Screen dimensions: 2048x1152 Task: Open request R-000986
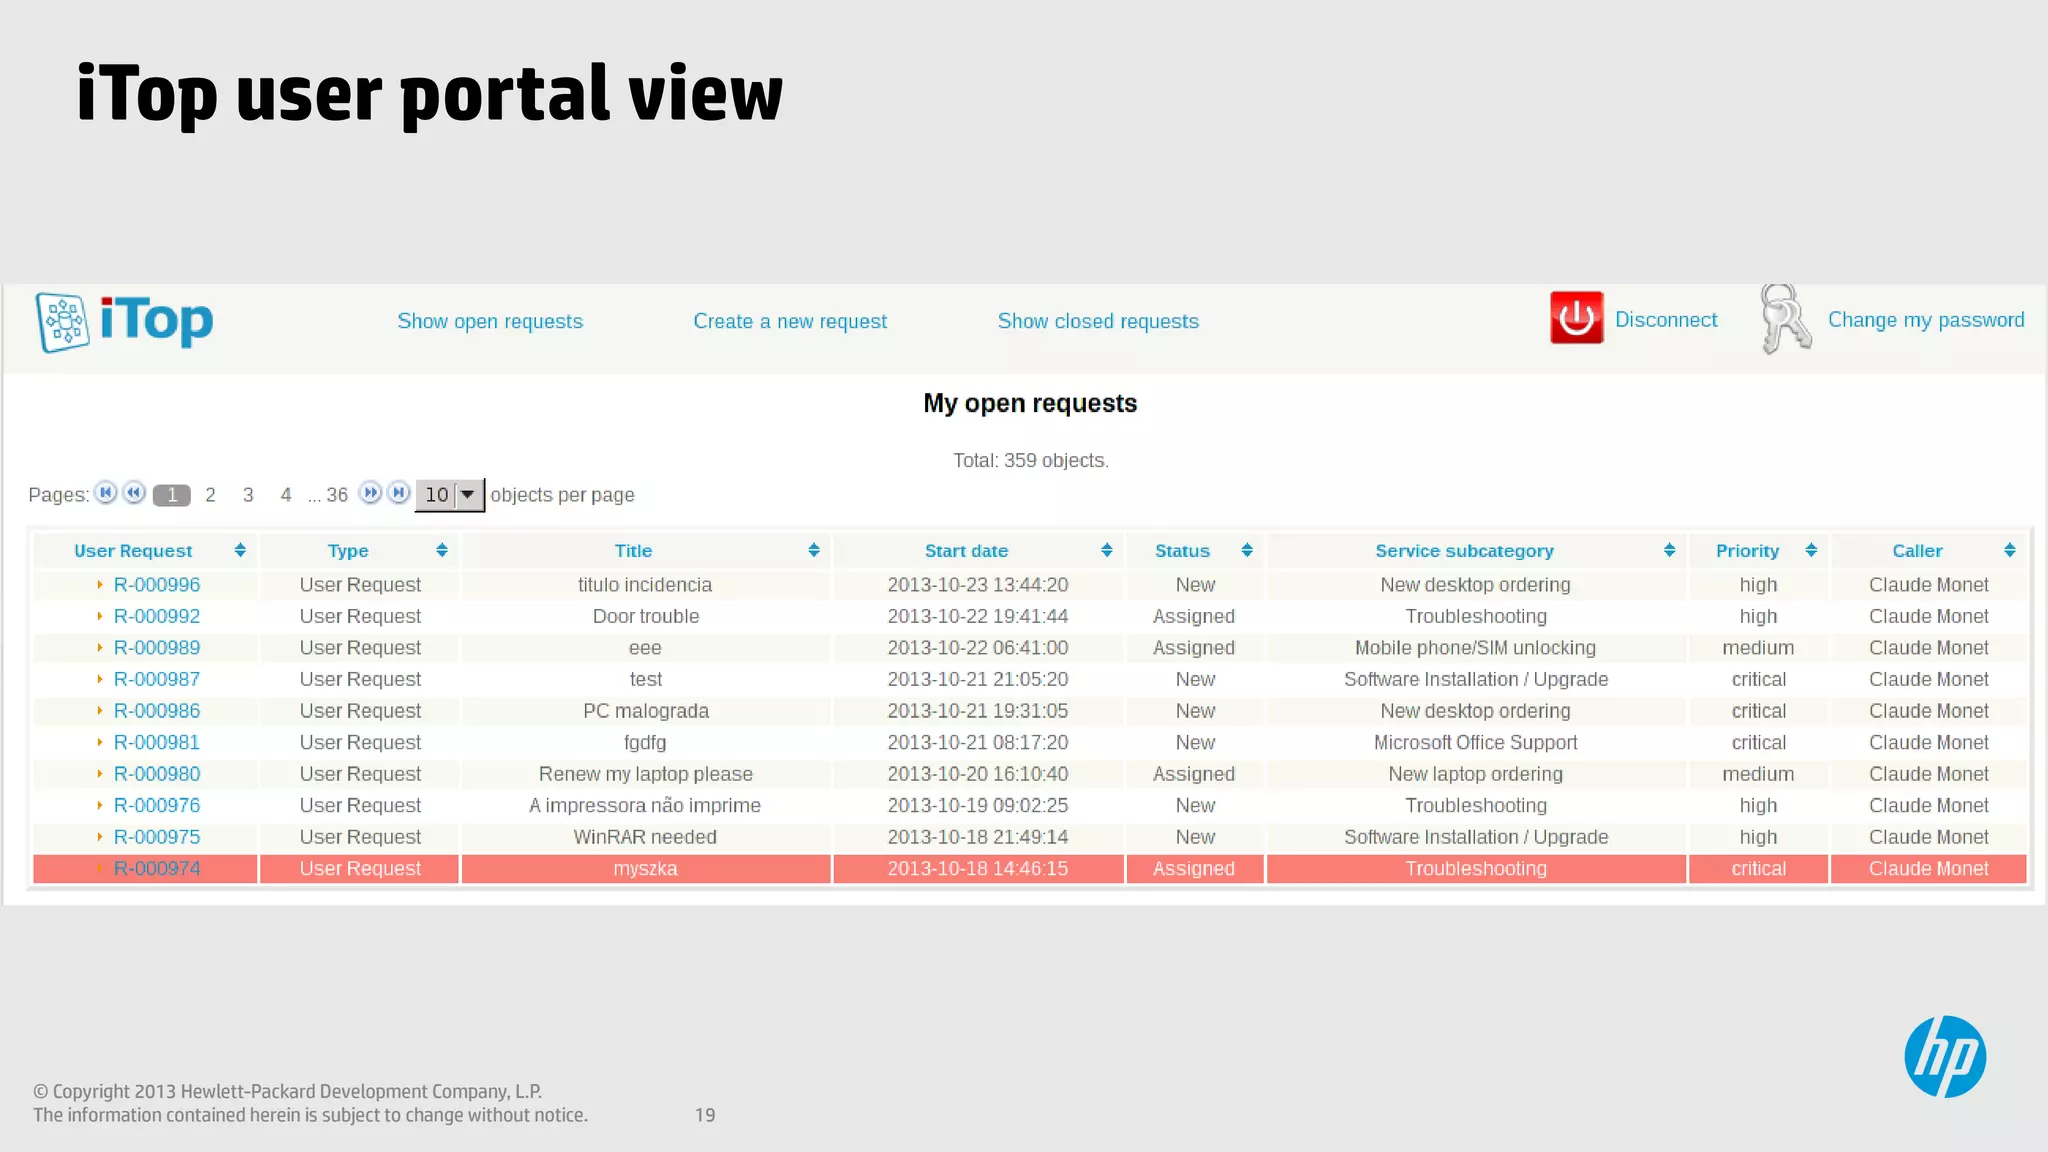[x=157, y=711]
